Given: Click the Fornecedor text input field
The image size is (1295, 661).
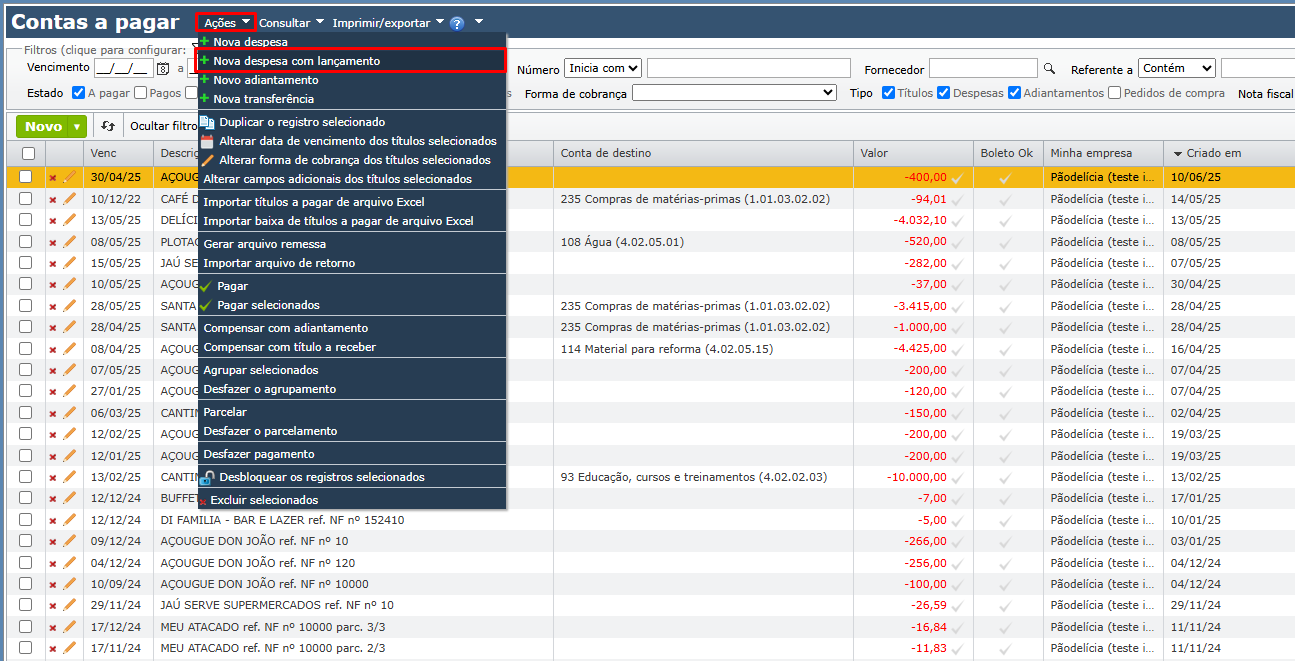Looking at the screenshot, I should point(982,68).
